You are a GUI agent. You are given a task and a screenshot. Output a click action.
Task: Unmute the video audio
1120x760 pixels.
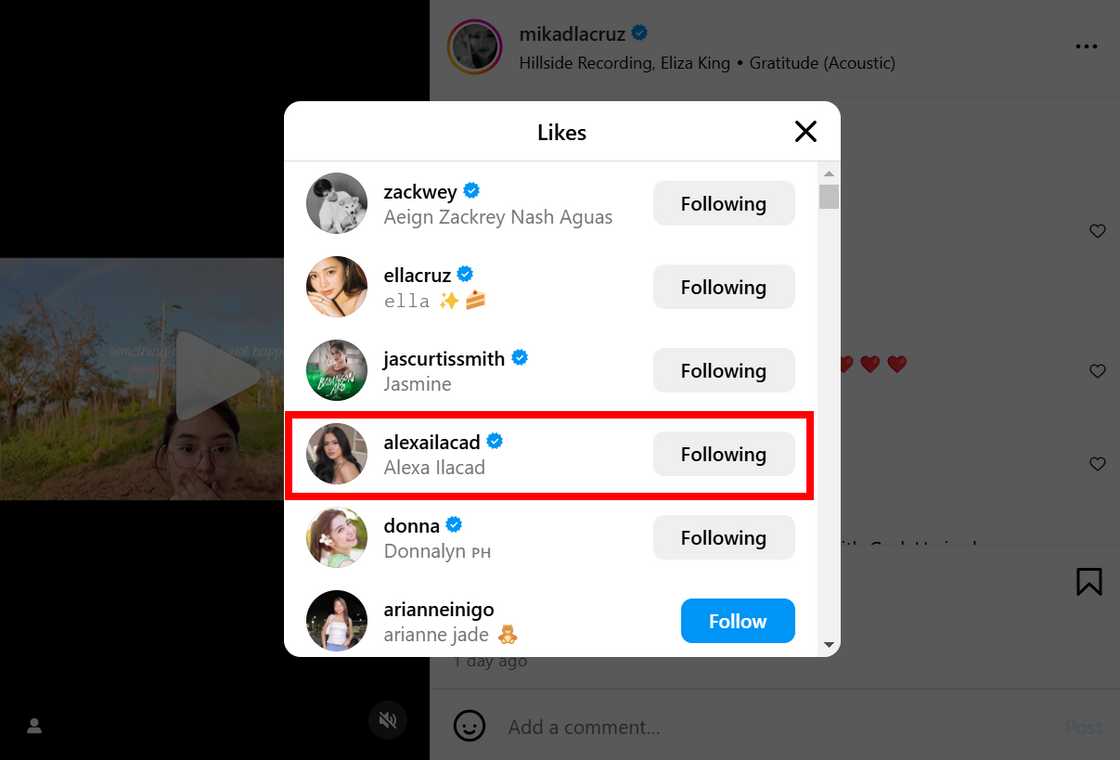click(388, 719)
